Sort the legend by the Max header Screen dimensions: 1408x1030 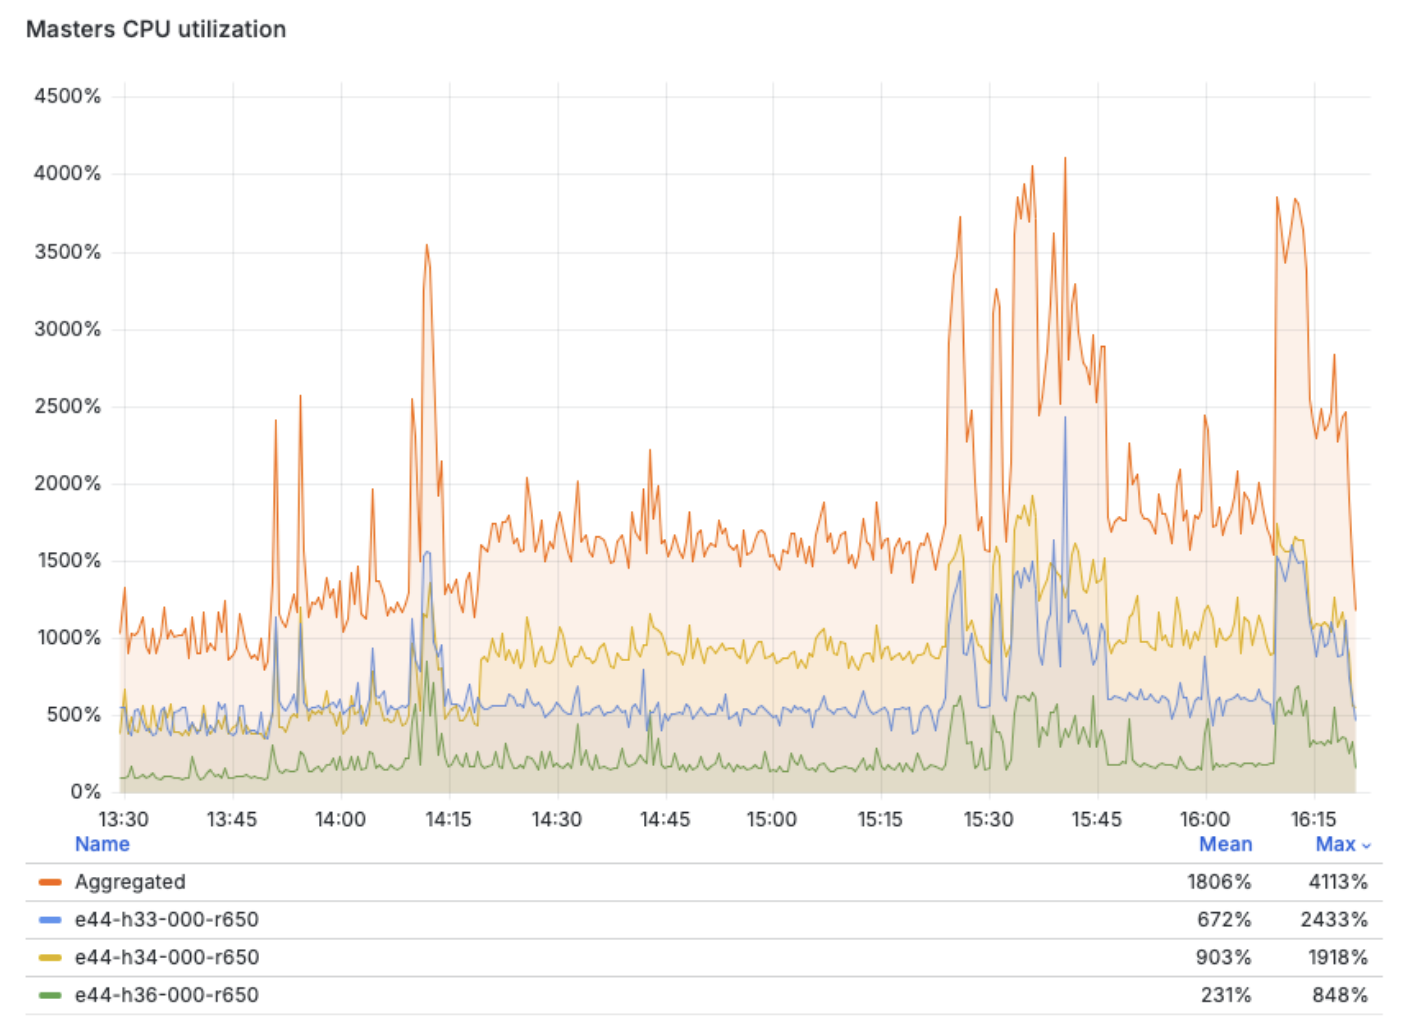(1335, 844)
